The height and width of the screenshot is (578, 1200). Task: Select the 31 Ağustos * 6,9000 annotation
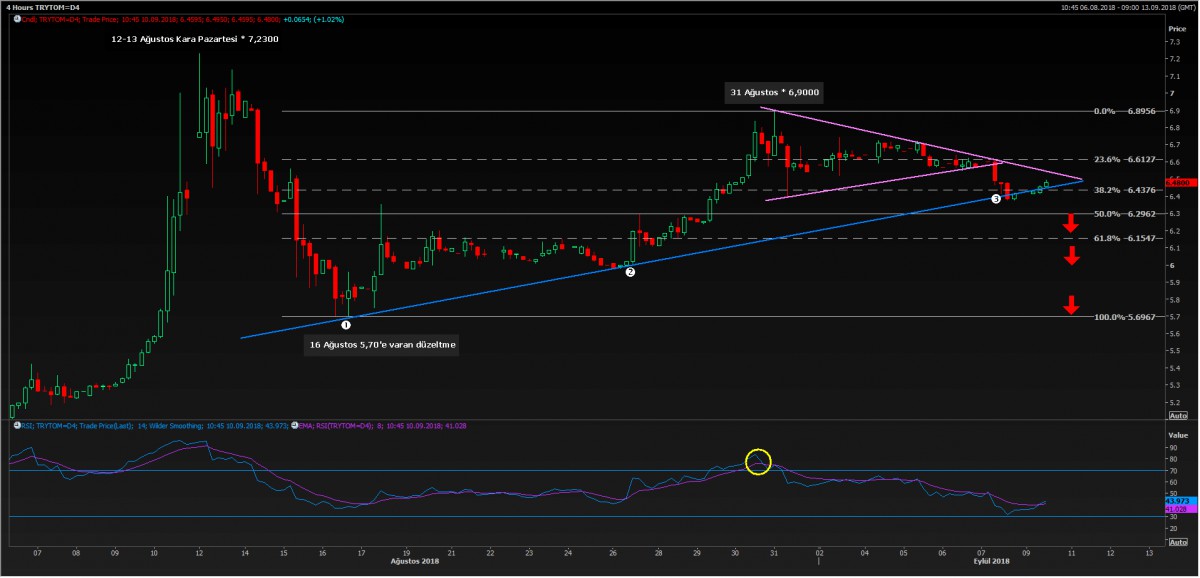[x=775, y=92]
